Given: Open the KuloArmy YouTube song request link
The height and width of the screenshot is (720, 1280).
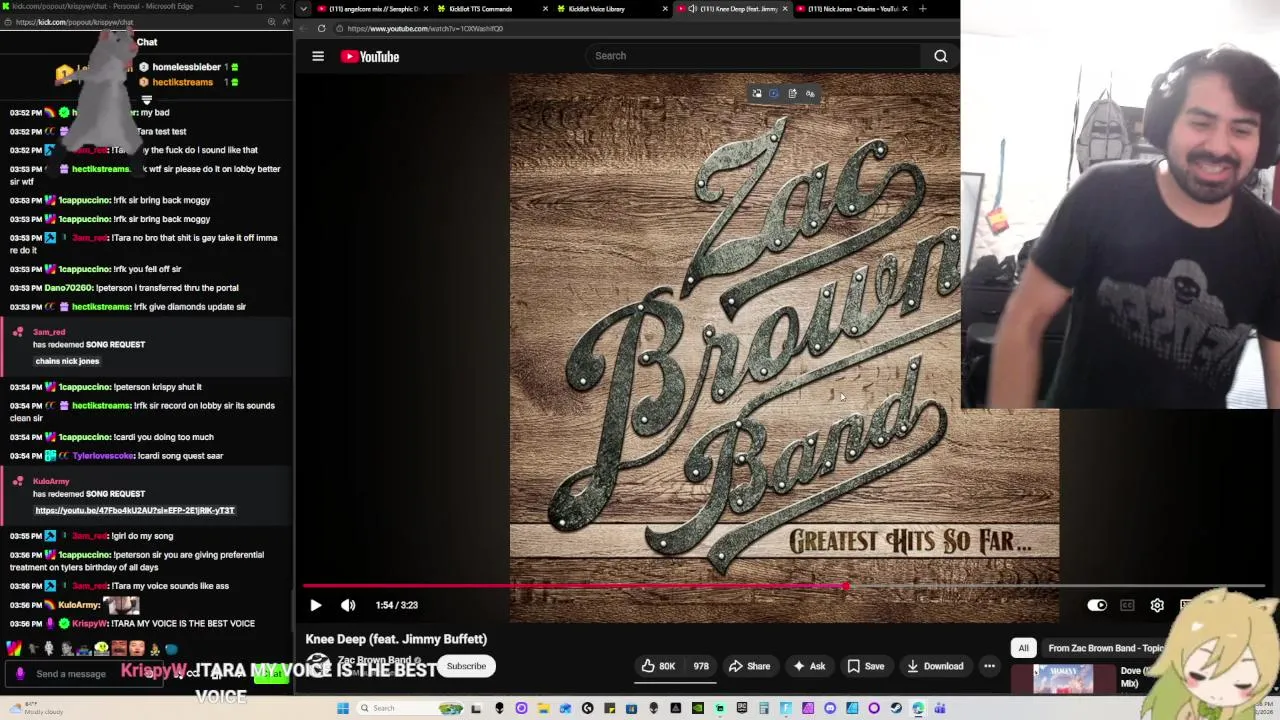Looking at the screenshot, I should pos(135,511).
